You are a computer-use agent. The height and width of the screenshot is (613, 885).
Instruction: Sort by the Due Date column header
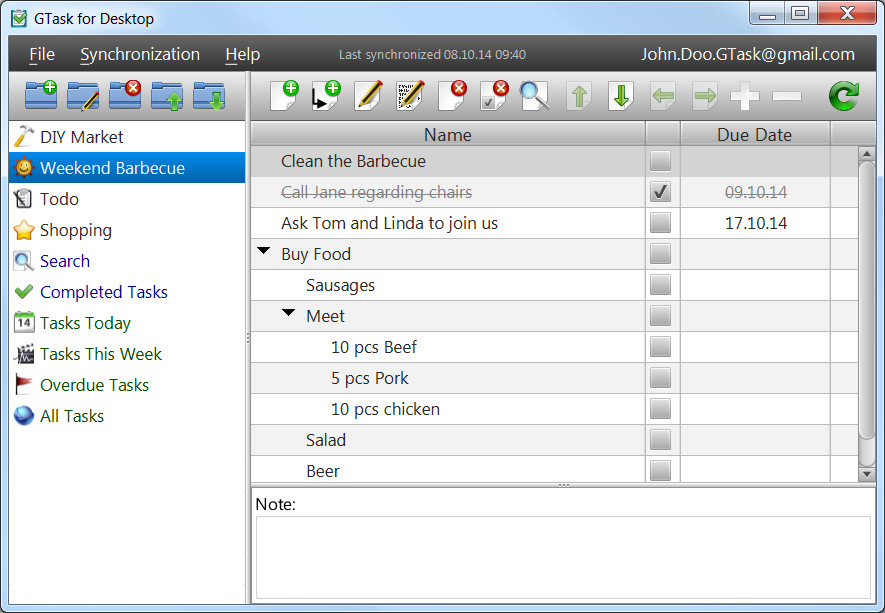pos(755,134)
